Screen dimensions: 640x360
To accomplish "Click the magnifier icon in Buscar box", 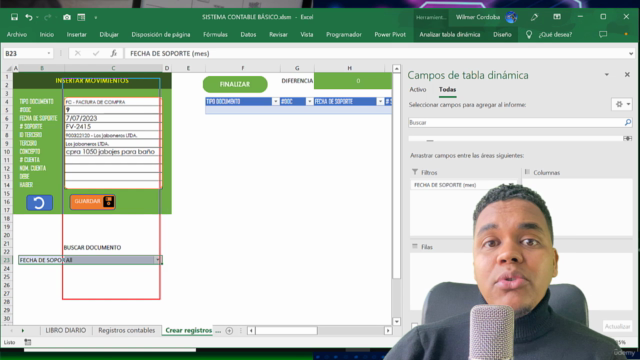I will 628,122.
